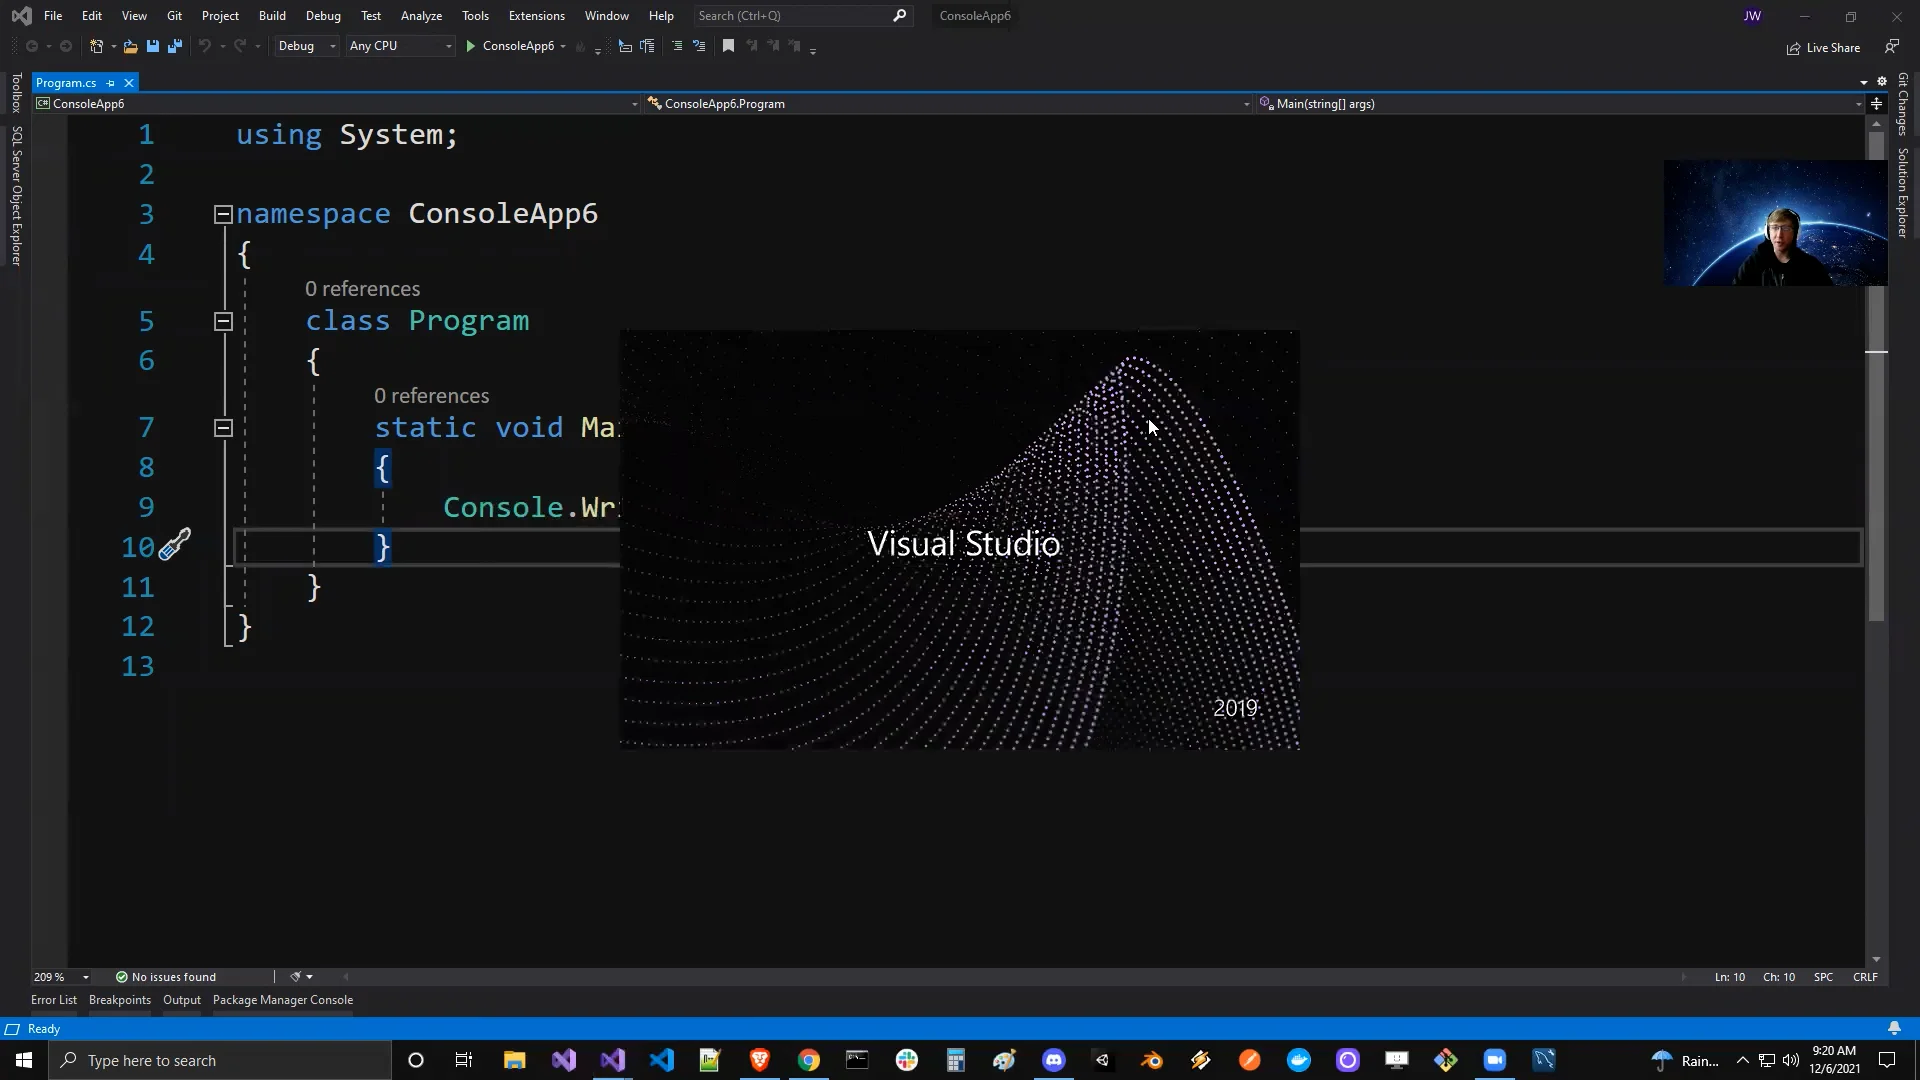Screen dimensions: 1920x1080
Task: Click the screwdriver quick actions icon on line 10
Action: [x=175, y=545]
